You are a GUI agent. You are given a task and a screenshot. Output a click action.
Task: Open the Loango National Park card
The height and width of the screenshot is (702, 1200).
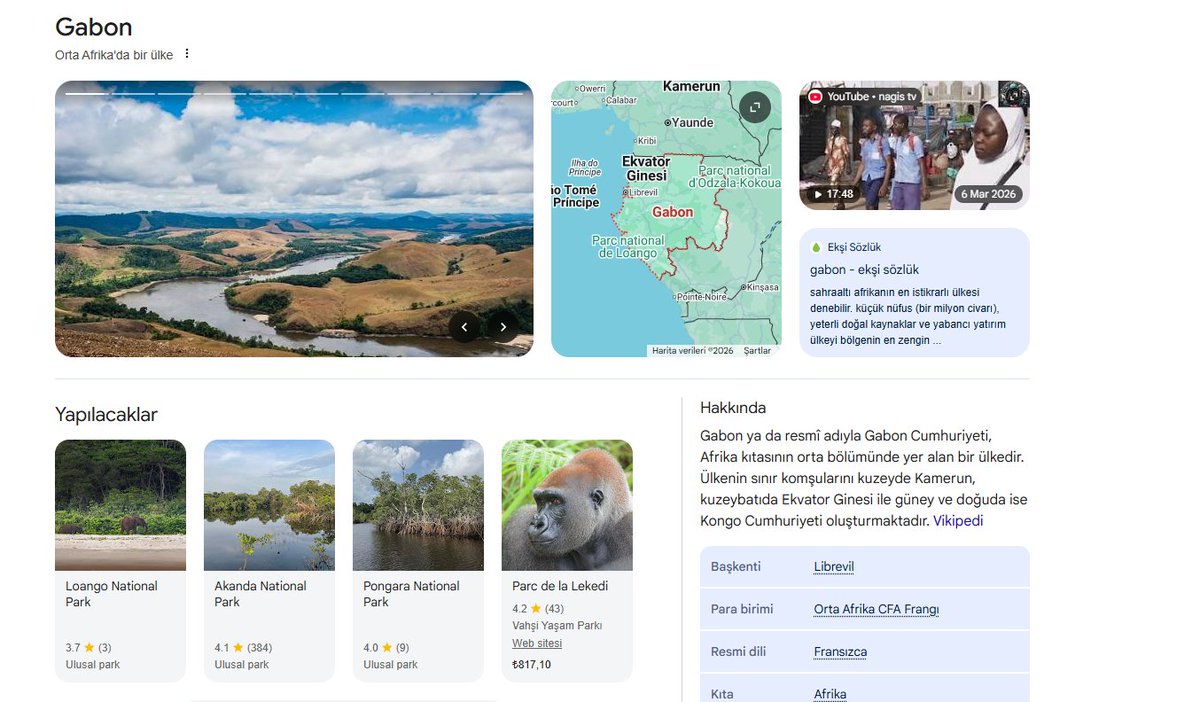tap(120, 561)
